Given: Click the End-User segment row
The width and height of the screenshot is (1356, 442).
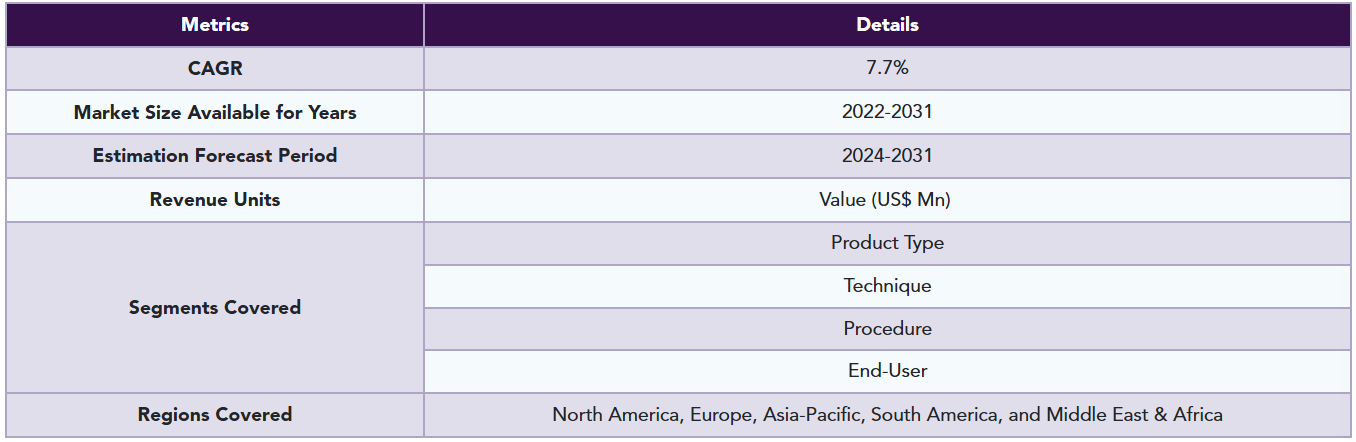Looking at the screenshot, I should 887,371.
